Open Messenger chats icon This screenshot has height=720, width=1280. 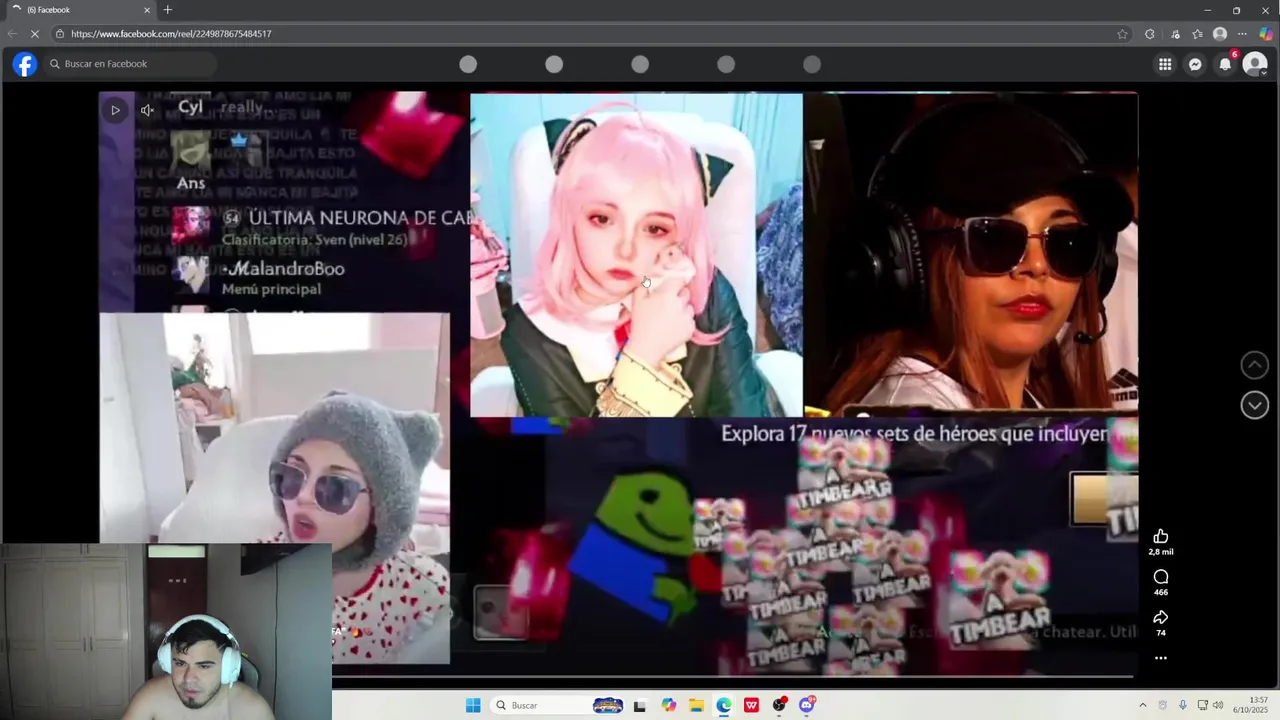(x=1195, y=64)
